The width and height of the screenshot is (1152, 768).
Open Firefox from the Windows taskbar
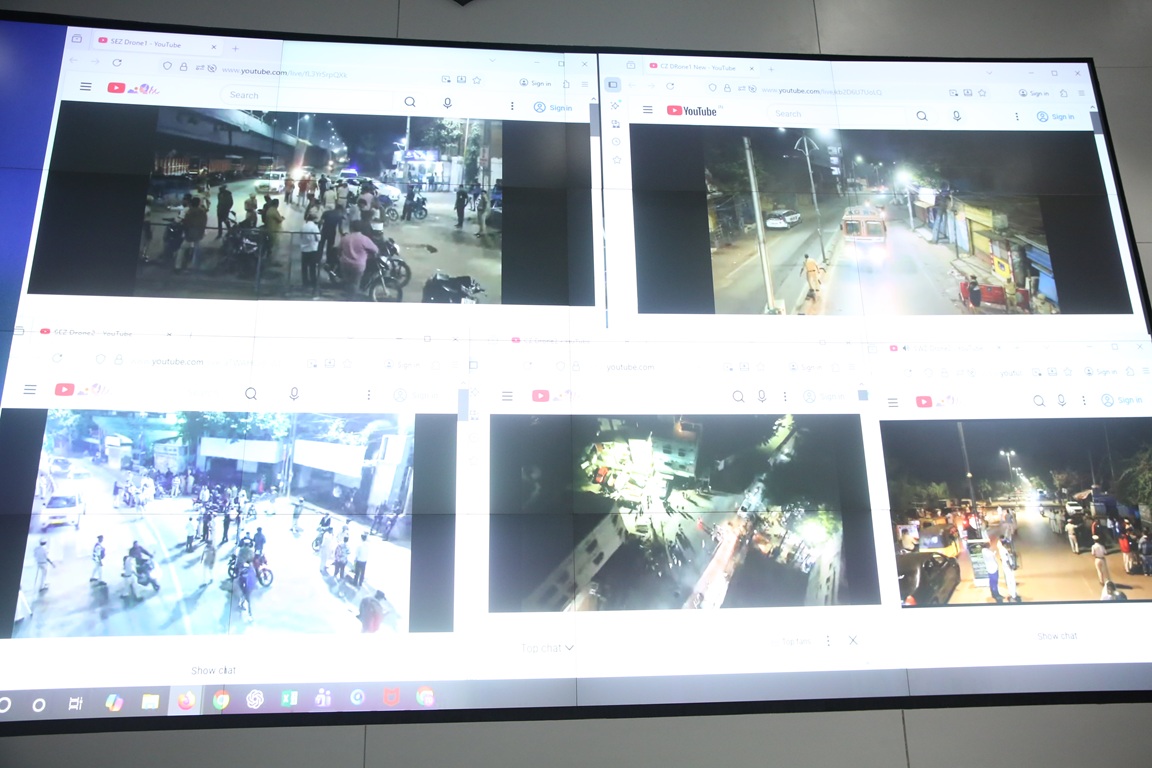coord(186,701)
